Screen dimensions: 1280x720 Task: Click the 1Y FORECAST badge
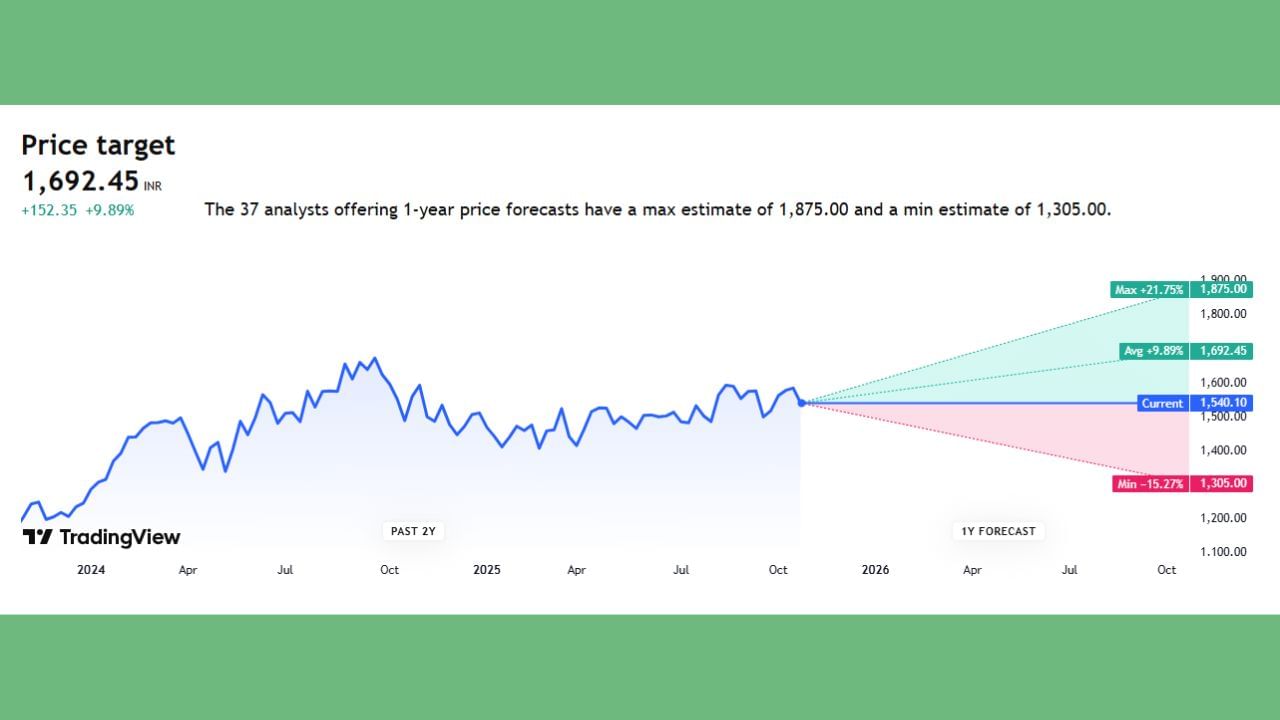(x=998, y=531)
